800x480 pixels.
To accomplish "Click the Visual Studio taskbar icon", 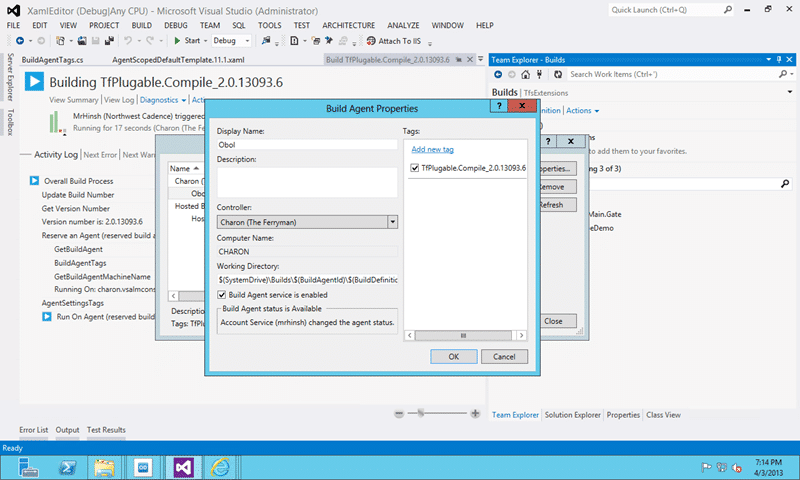I will [183, 467].
